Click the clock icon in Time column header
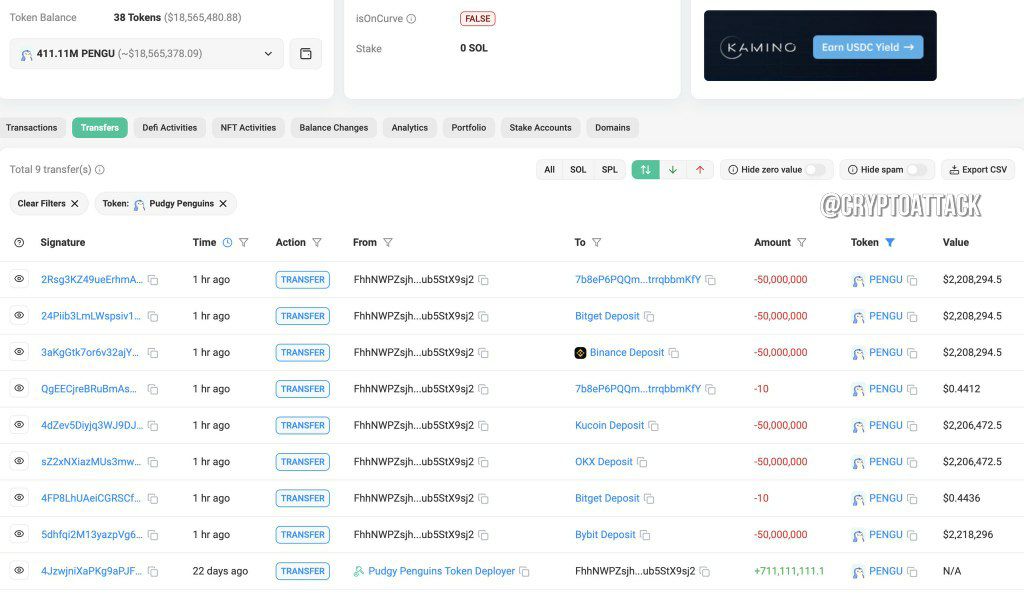This screenshot has width=1024, height=596. (x=227, y=243)
